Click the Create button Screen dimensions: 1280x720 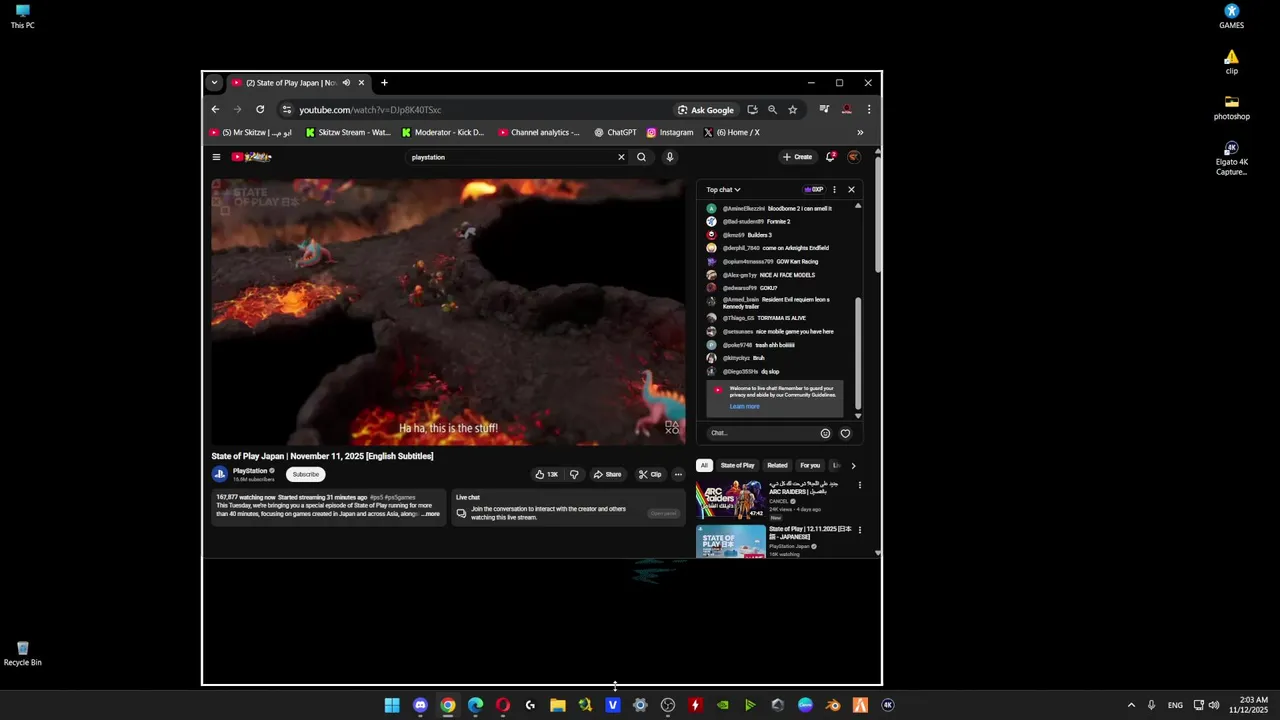(x=798, y=157)
